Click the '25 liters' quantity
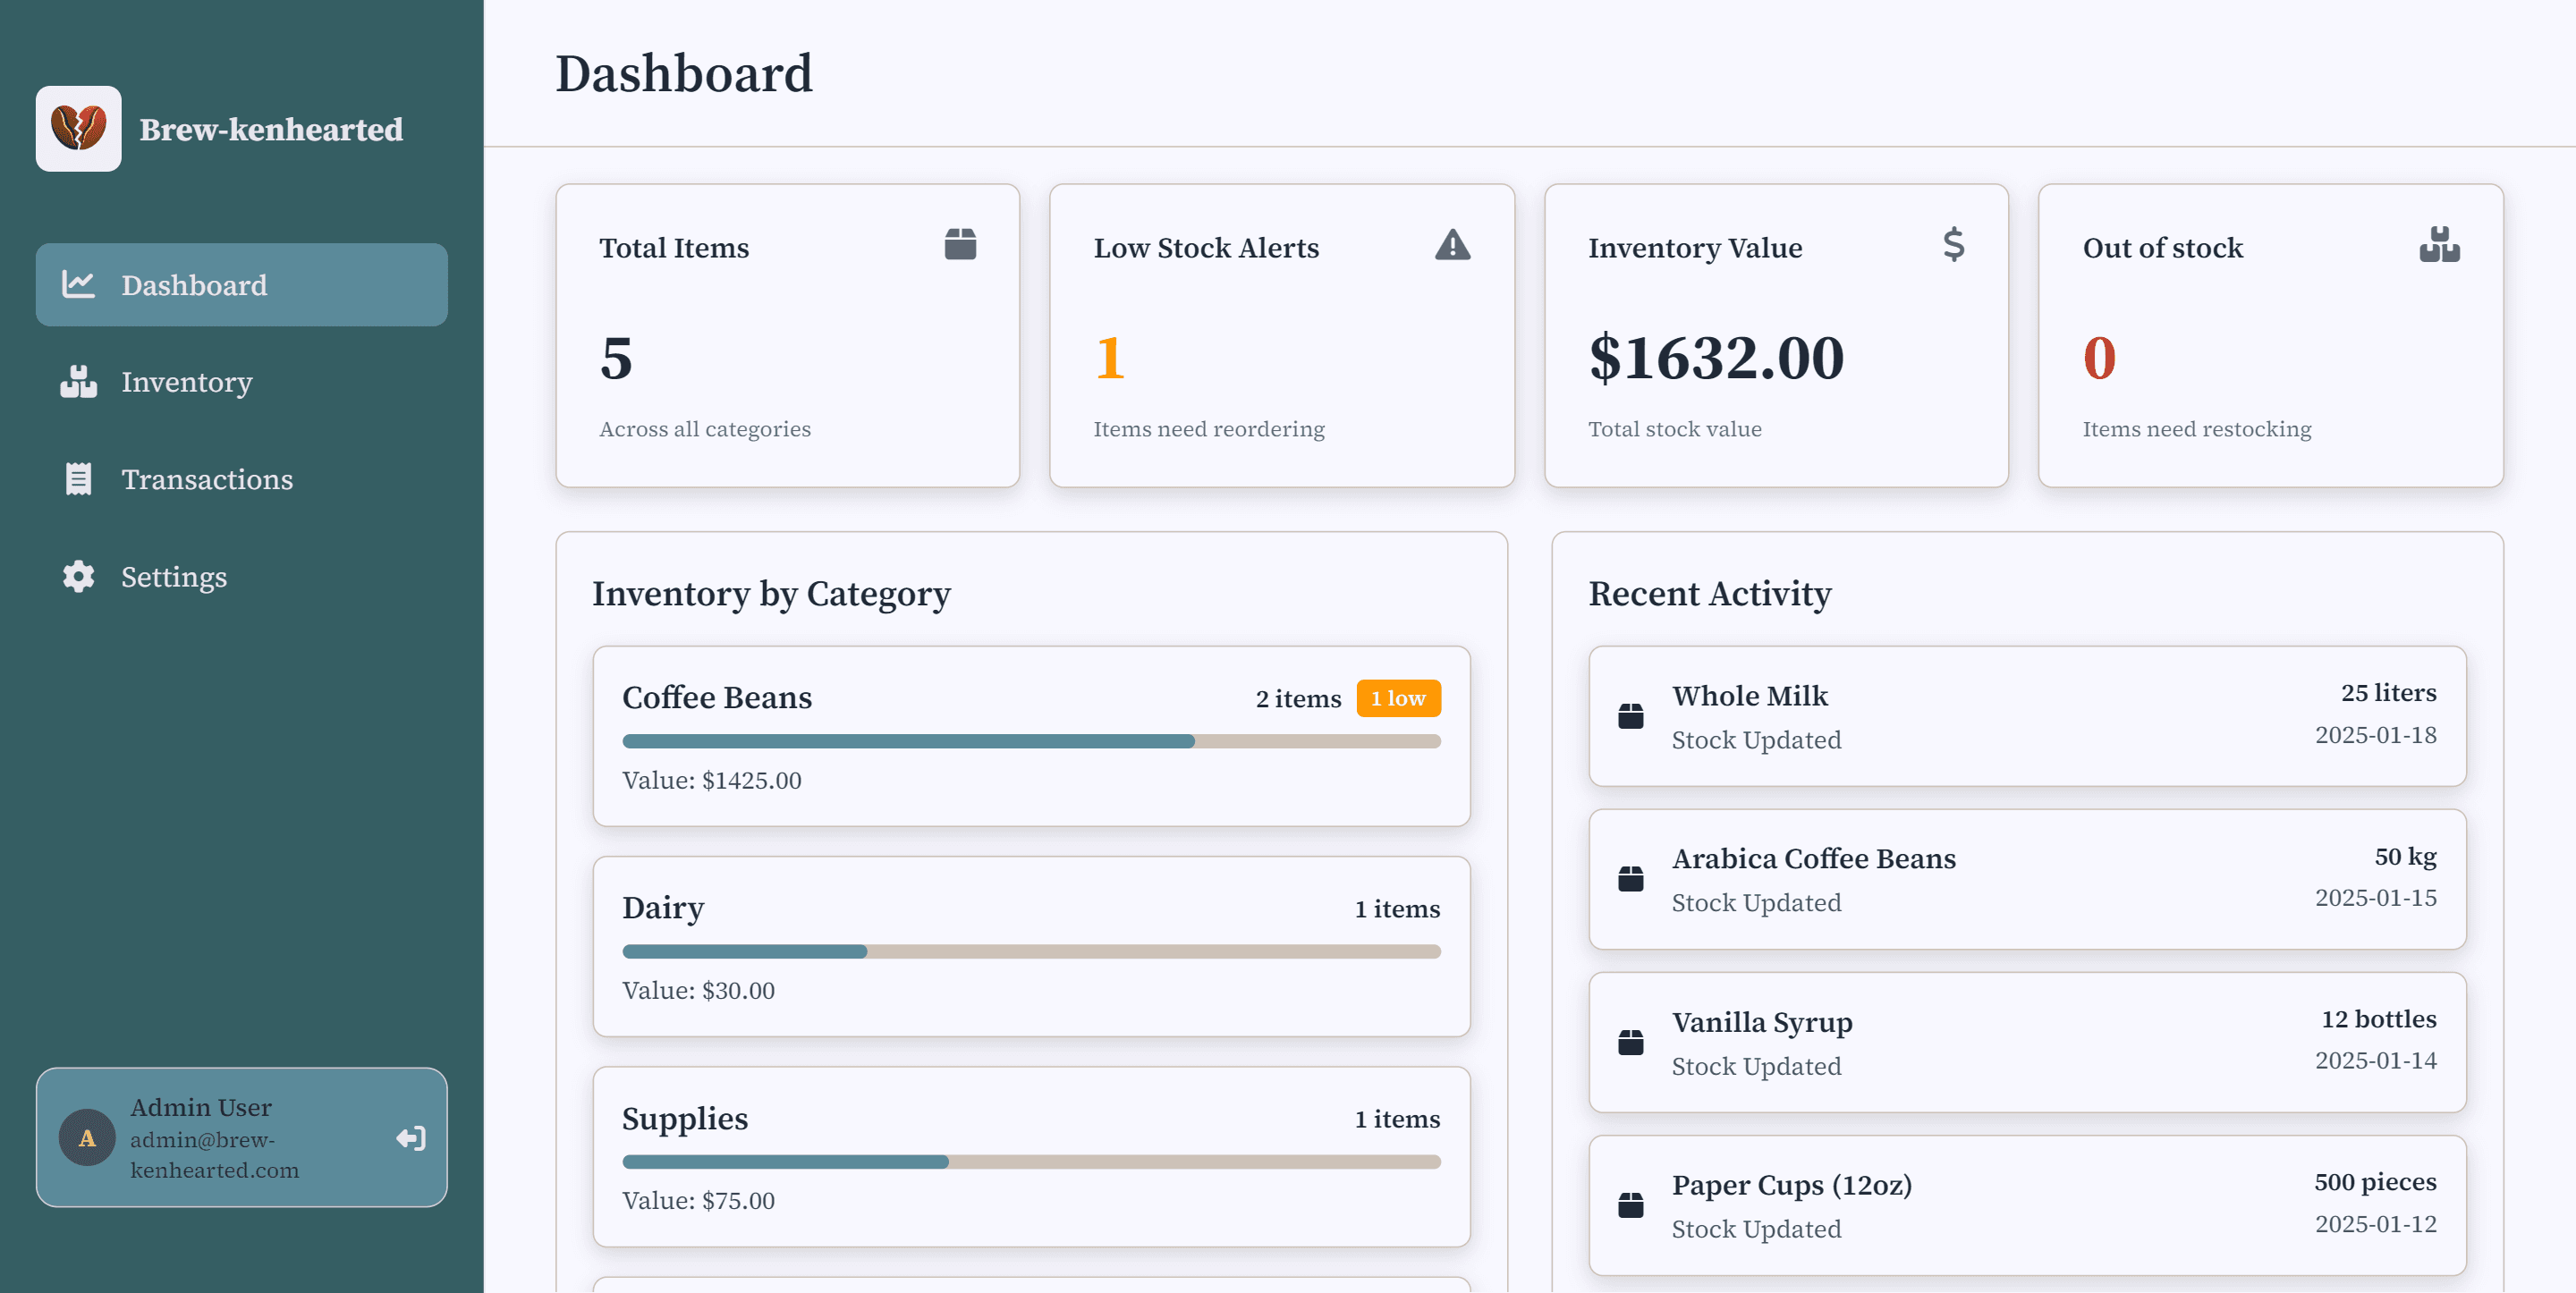 coord(2388,692)
